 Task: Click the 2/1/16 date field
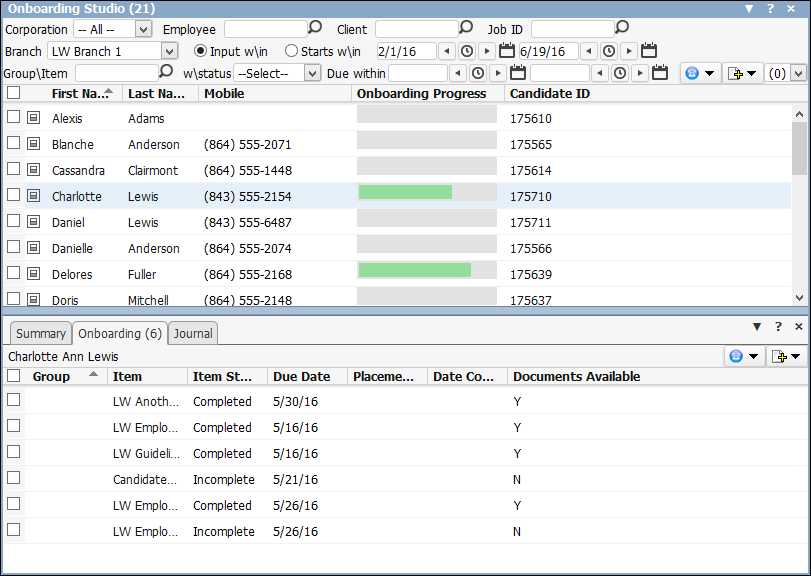point(407,51)
